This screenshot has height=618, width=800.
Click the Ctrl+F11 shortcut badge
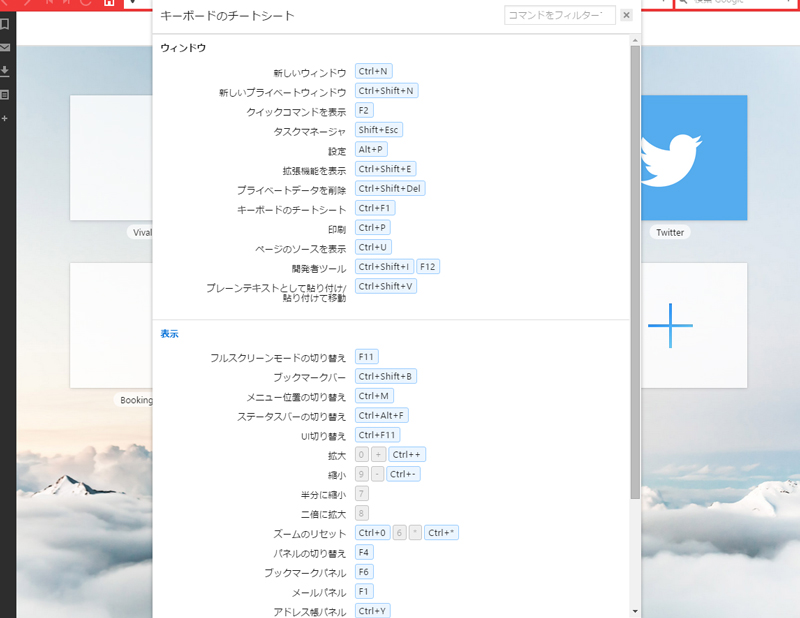(x=378, y=435)
